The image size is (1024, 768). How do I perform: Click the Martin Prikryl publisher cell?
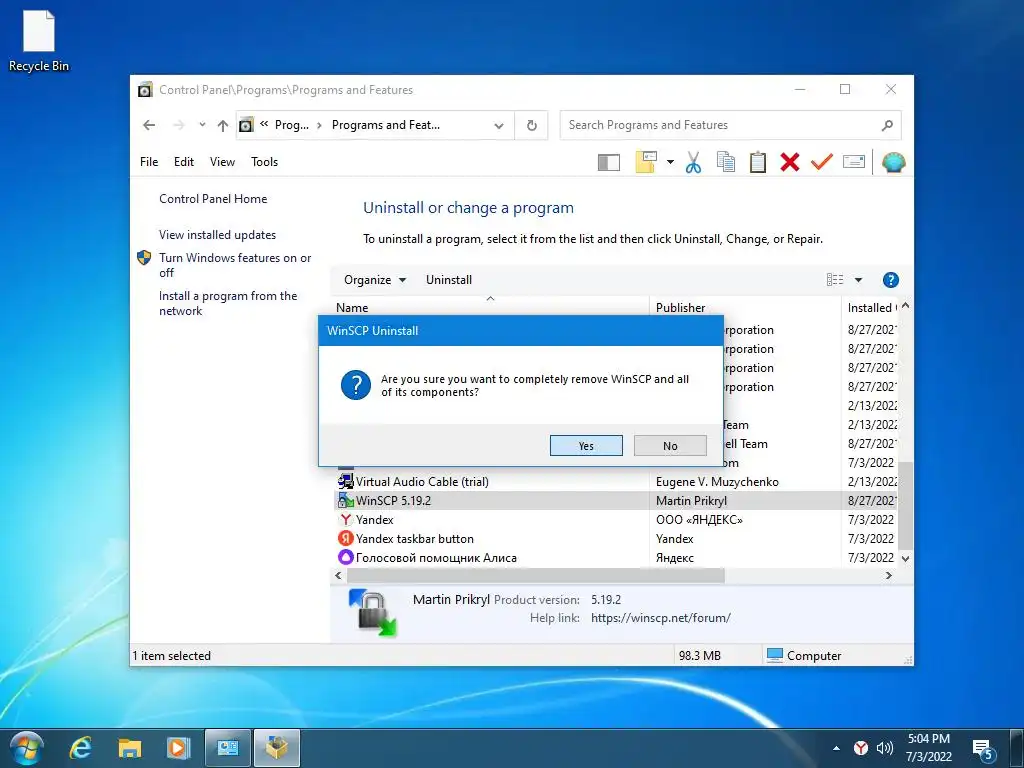pos(691,501)
